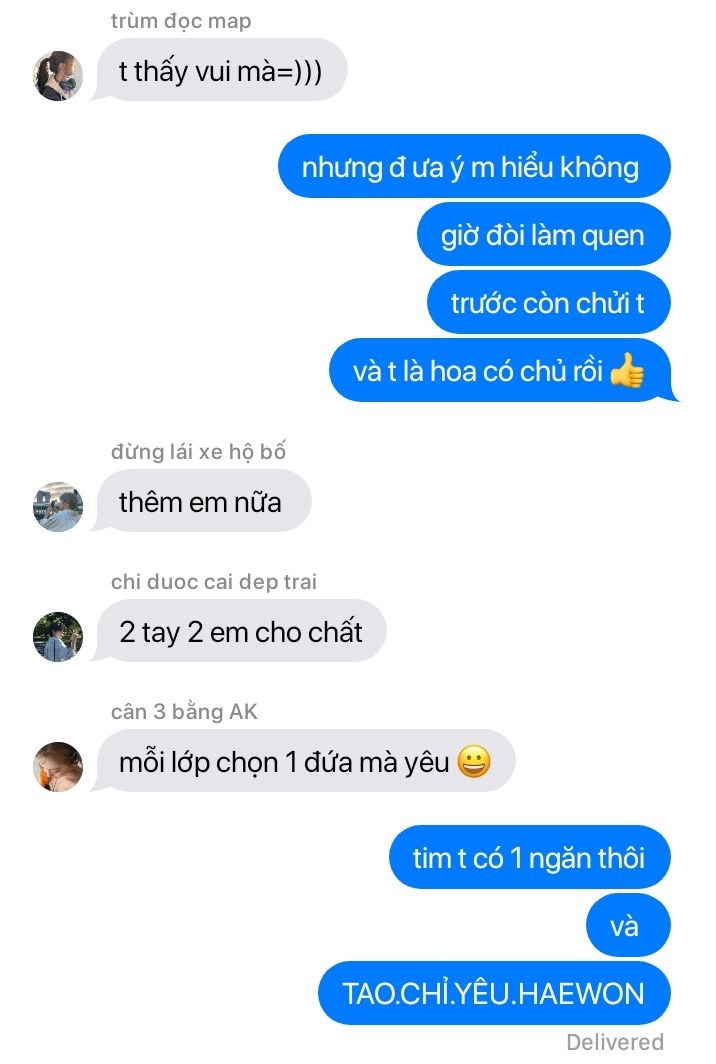Select the message 't thấy vui mà=)))'
The width and height of the screenshot is (716, 1064).
[x=221, y=70]
